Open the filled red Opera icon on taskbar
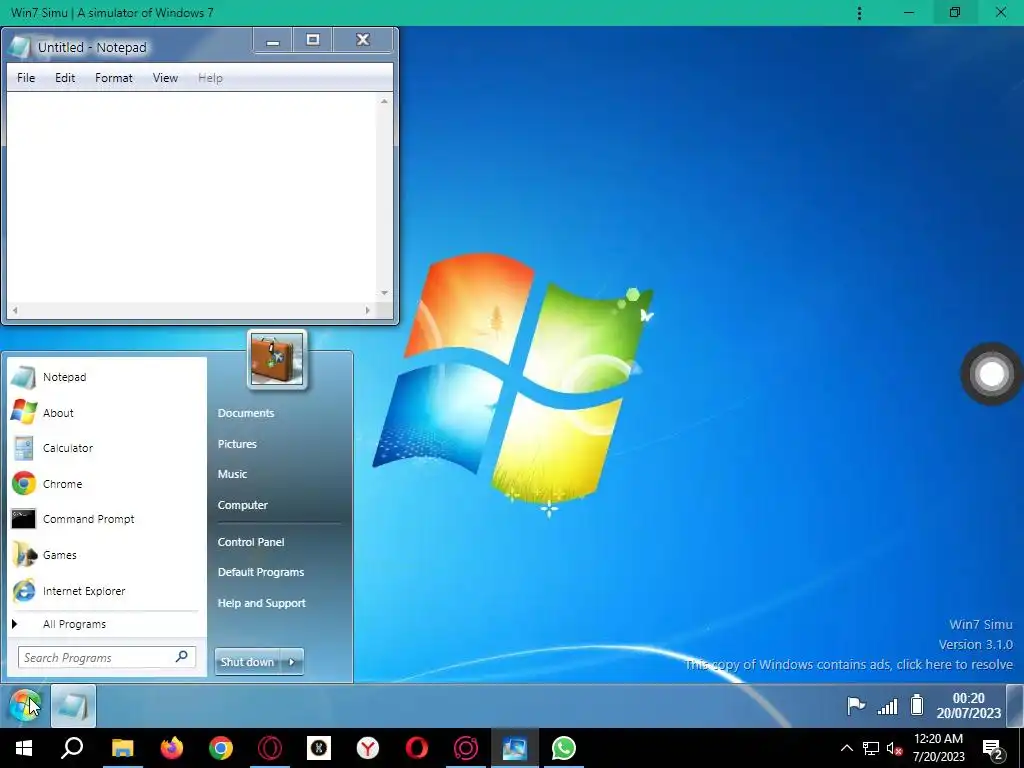 (417, 748)
